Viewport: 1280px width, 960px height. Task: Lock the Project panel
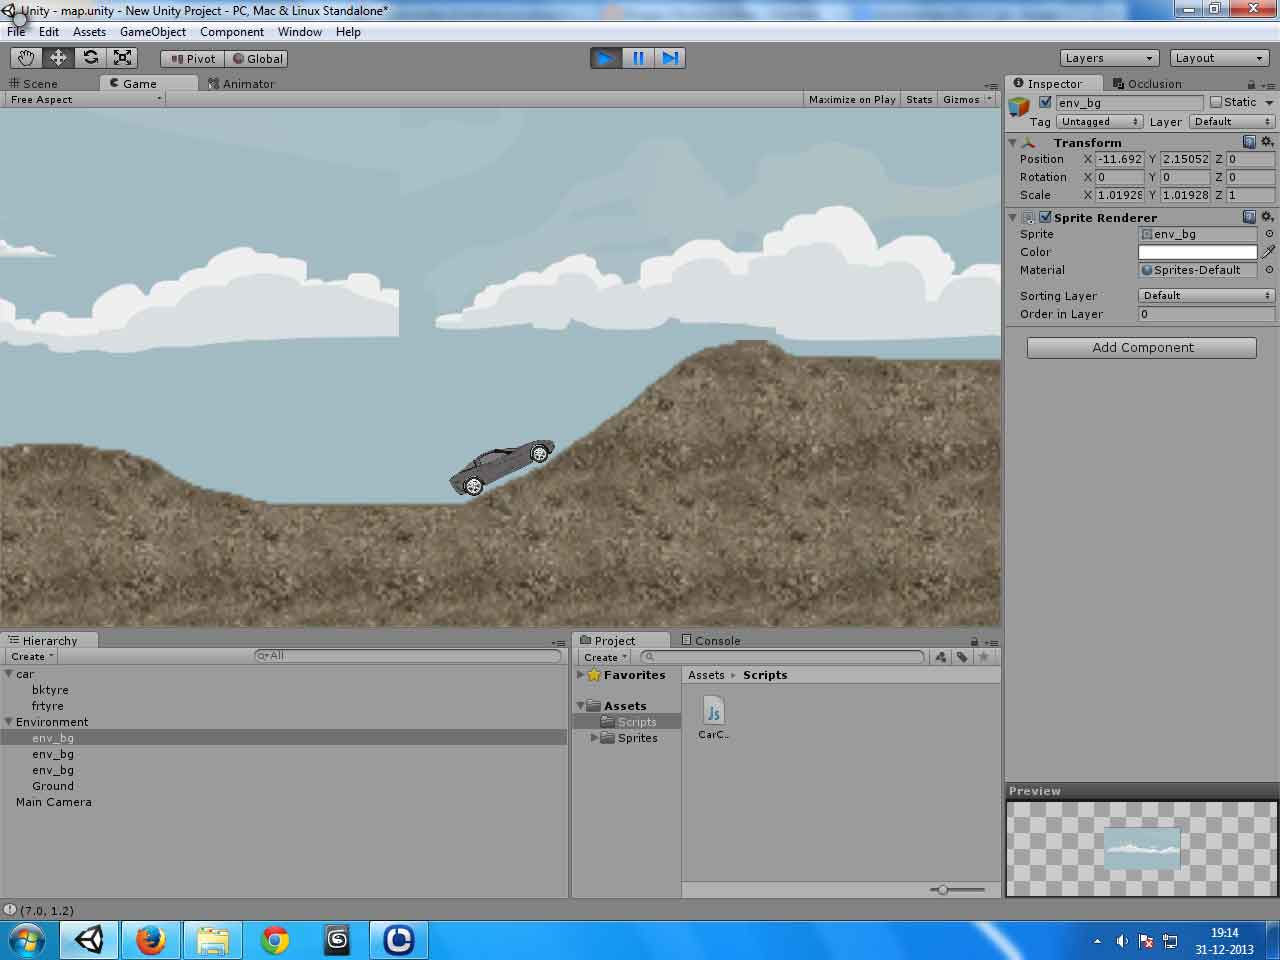tap(974, 642)
